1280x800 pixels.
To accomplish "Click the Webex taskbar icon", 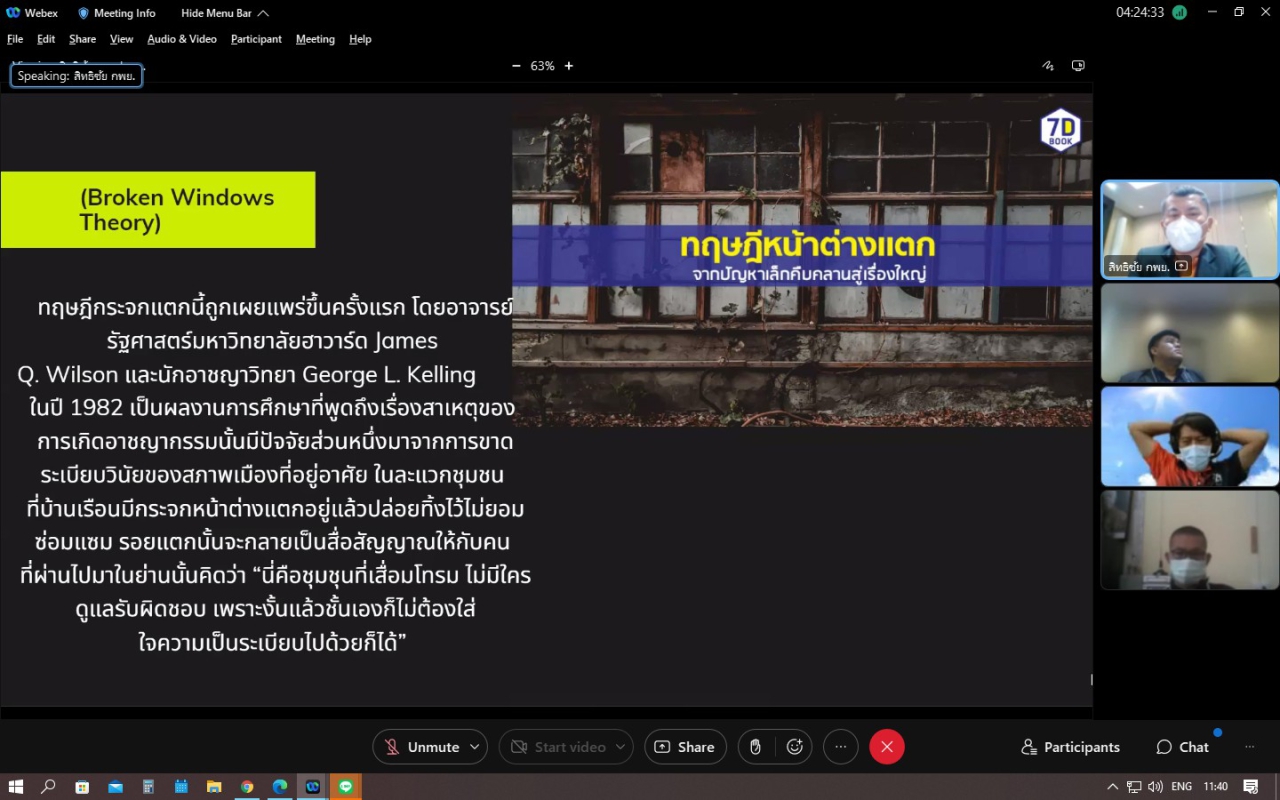I will 313,787.
